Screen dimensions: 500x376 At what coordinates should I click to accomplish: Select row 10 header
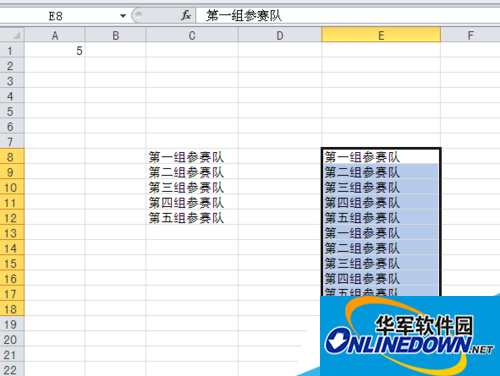click(12, 187)
